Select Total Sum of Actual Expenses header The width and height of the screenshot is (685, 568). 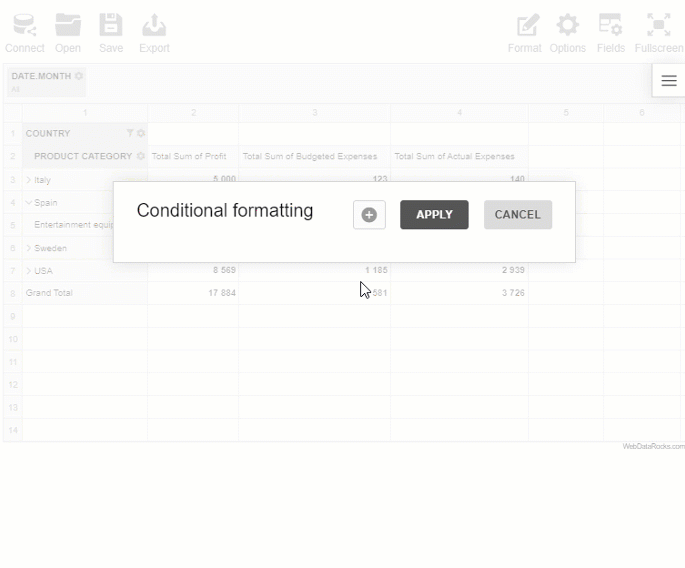[460, 156]
